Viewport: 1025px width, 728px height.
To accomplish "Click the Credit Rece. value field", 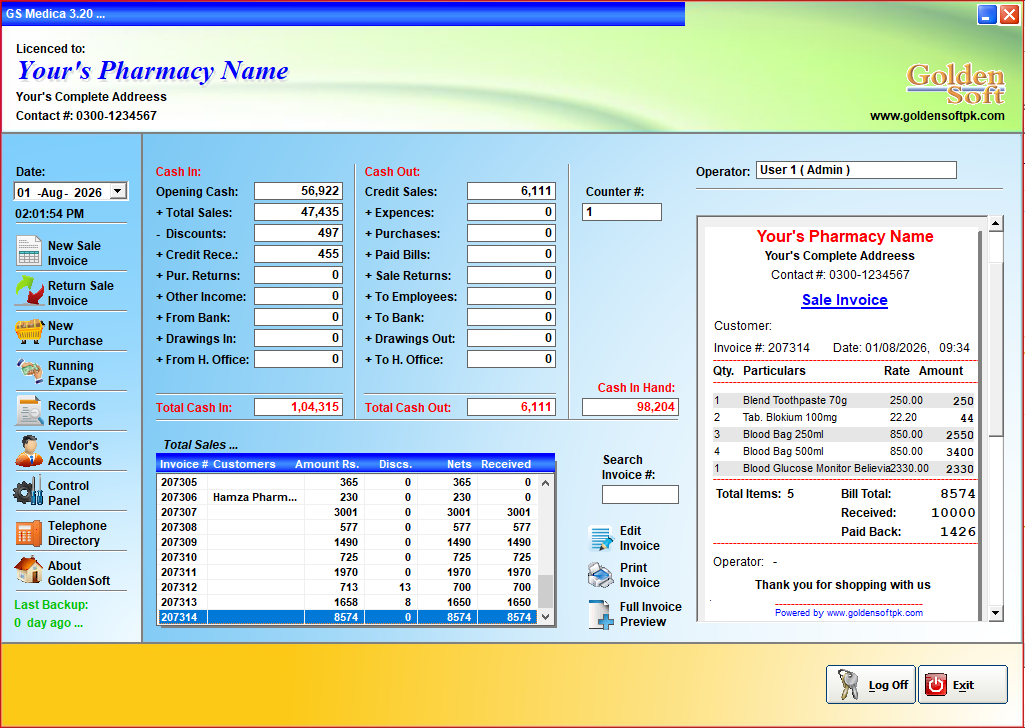I will tap(298, 254).
